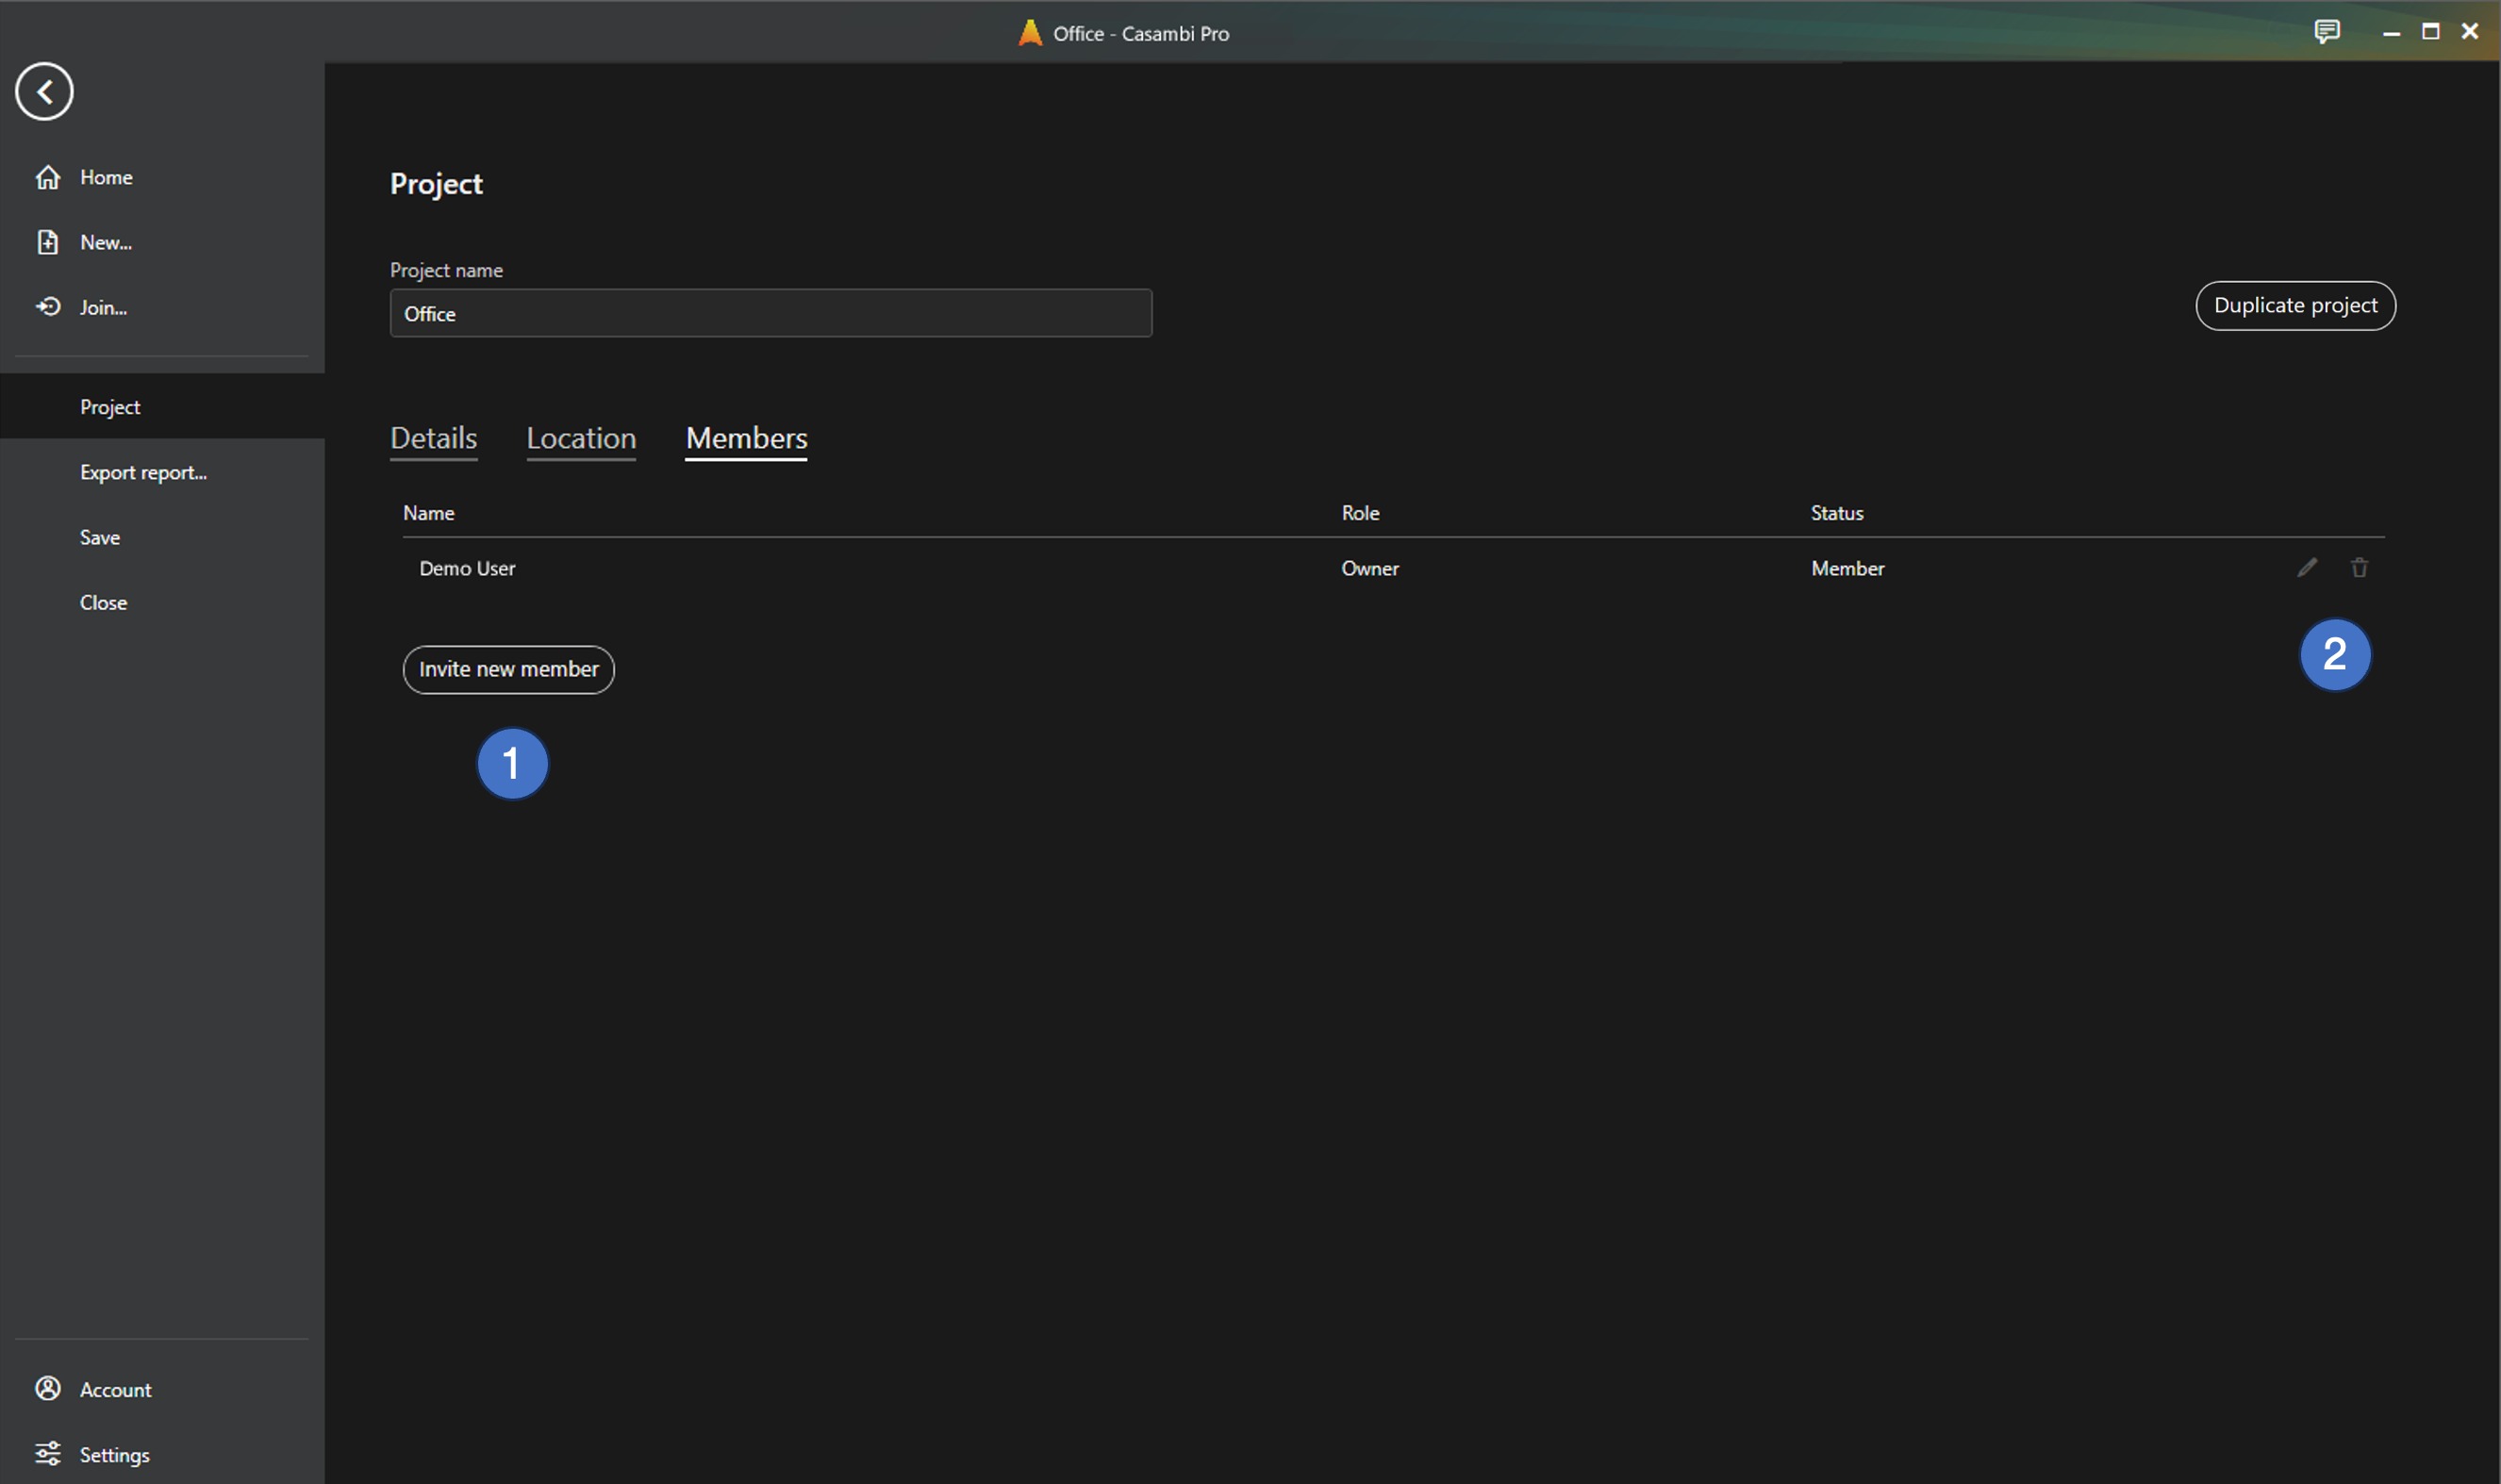Click the Settings sliders icon
This screenshot has width=2501, height=1484.
click(50, 1454)
